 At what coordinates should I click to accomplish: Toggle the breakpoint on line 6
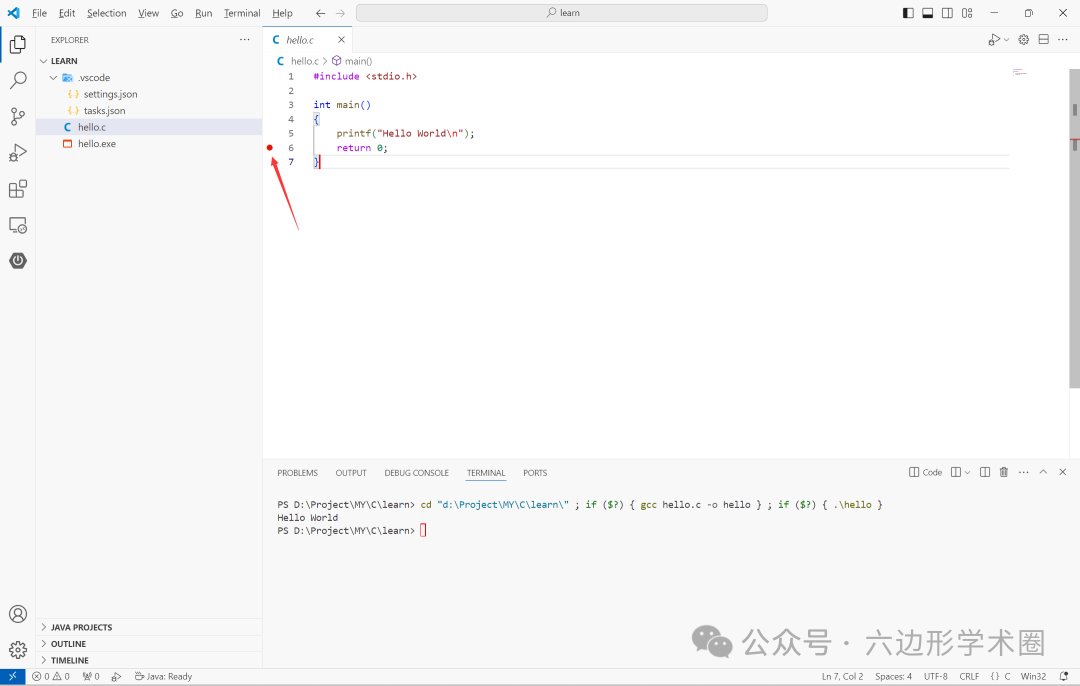(269, 147)
